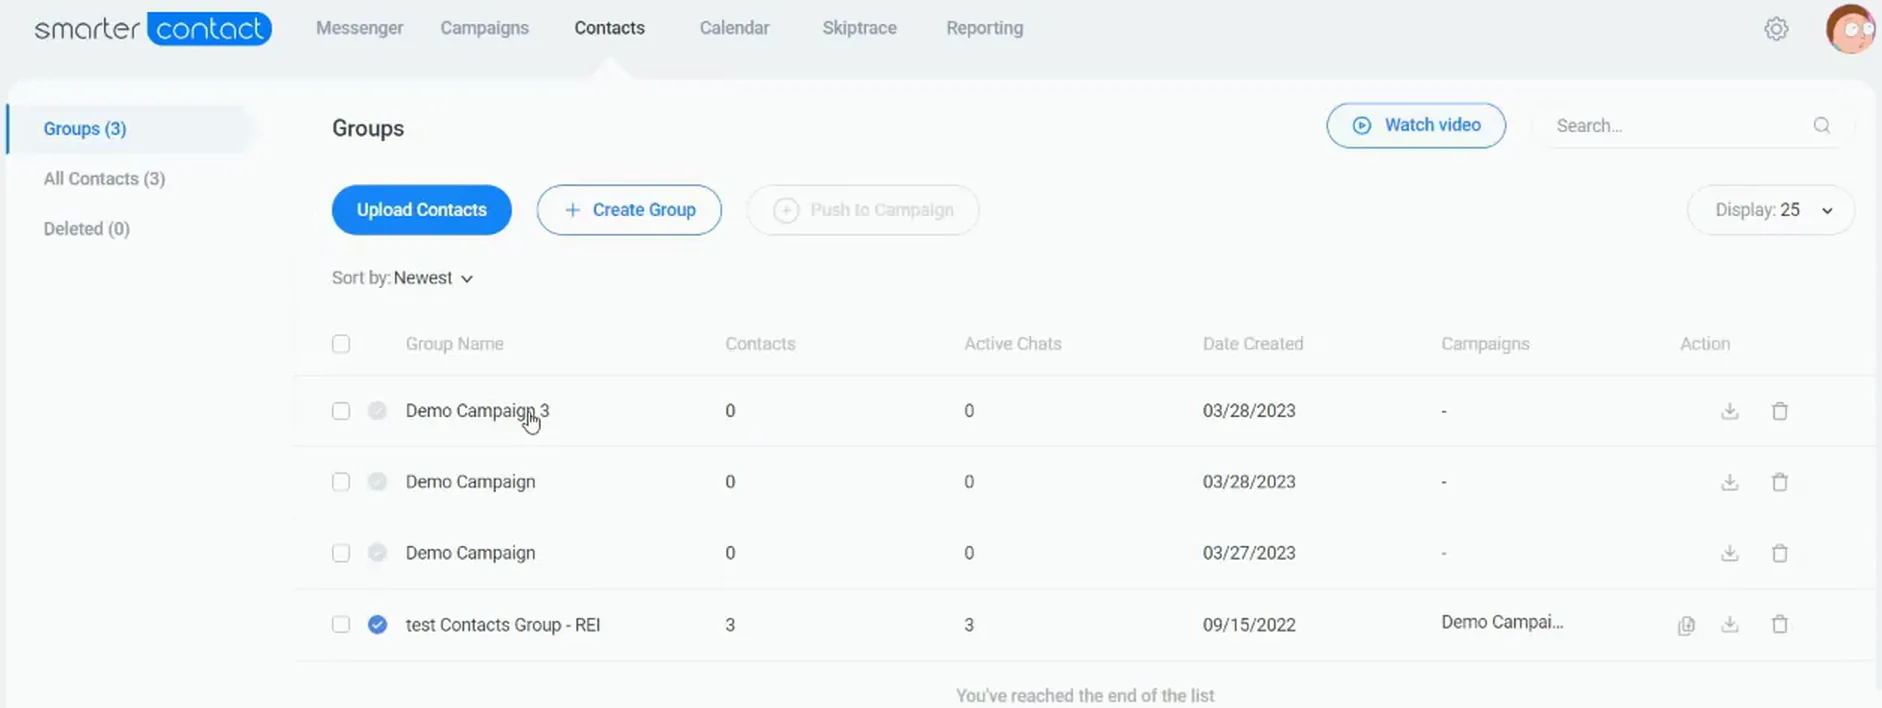This screenshot has width=1882, height=708.
Task: Download Demo Campaign created 03/28/2023
Action: pyautogui.click(x=1730, y=482)
